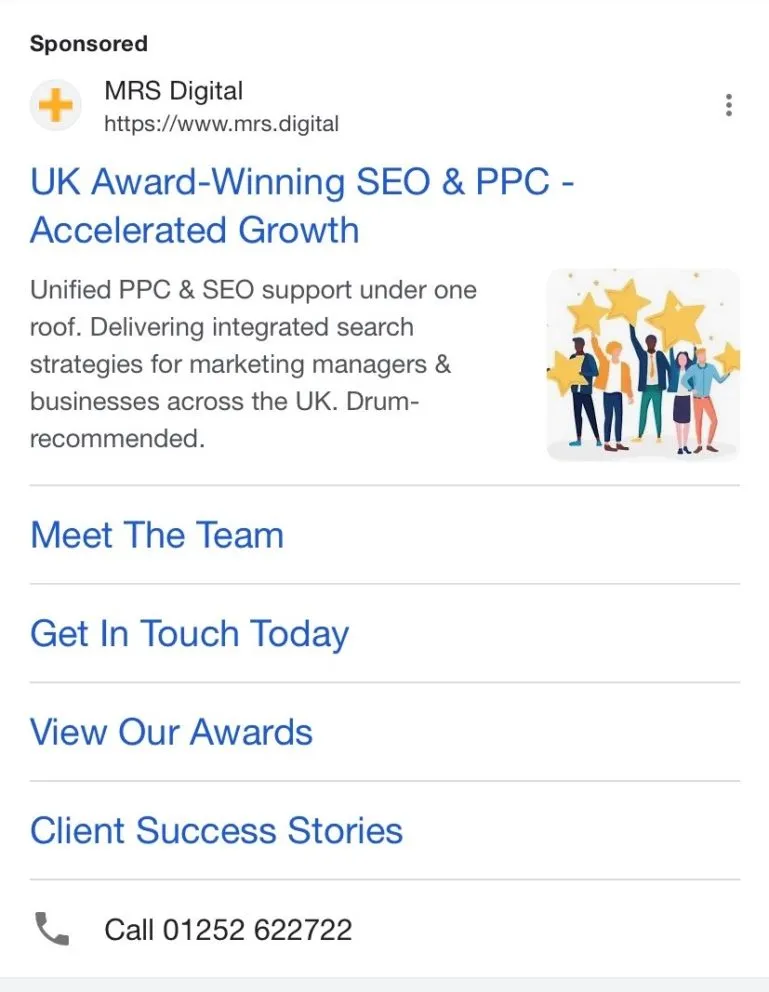
Task: Click the Accelerated Growth headline line
Action: (195, 230)
